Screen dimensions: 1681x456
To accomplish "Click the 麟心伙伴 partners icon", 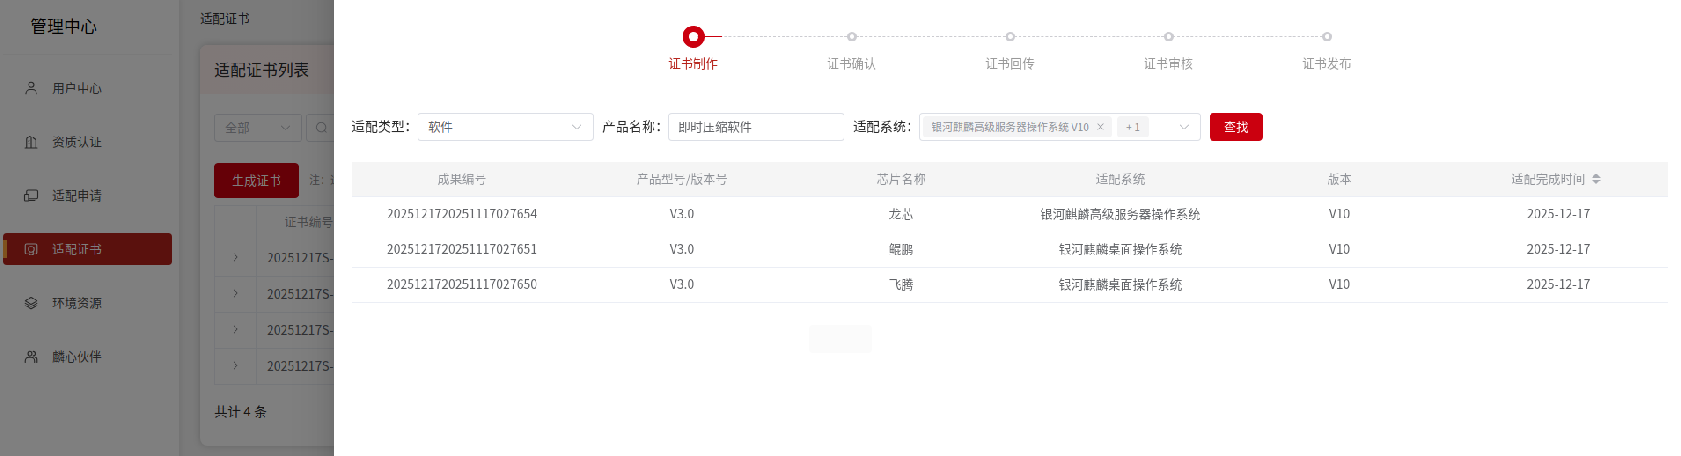I will click(x=31, y=356).
